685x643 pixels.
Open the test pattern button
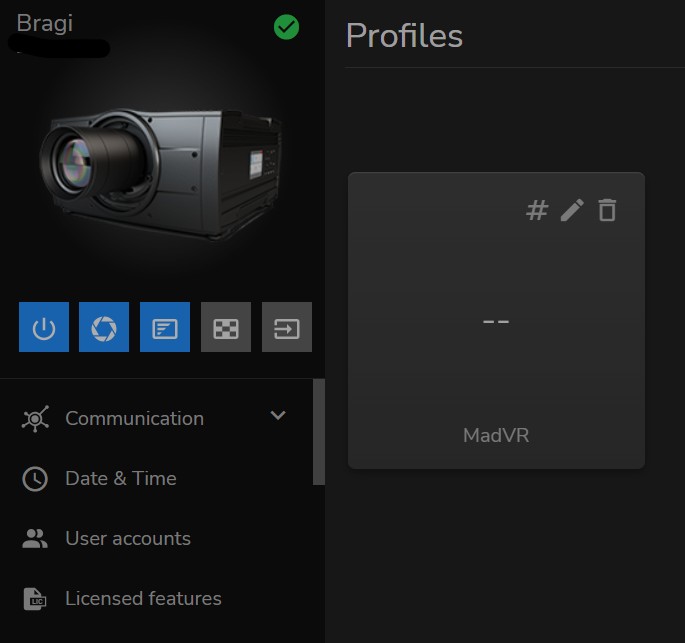[x=226, y=327]
